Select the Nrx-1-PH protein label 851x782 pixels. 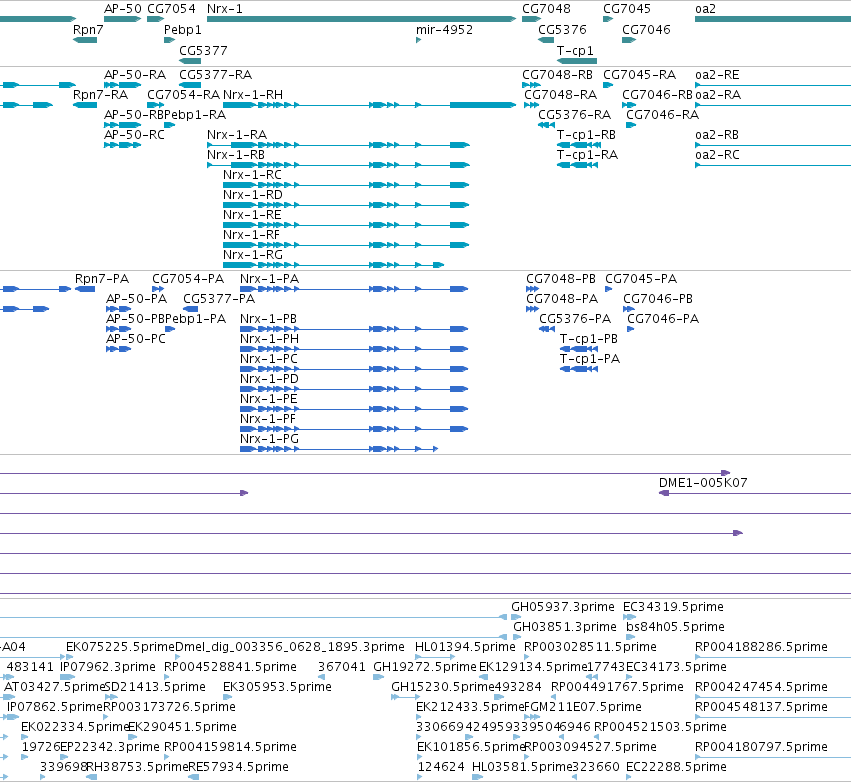[x=269, y=339]
